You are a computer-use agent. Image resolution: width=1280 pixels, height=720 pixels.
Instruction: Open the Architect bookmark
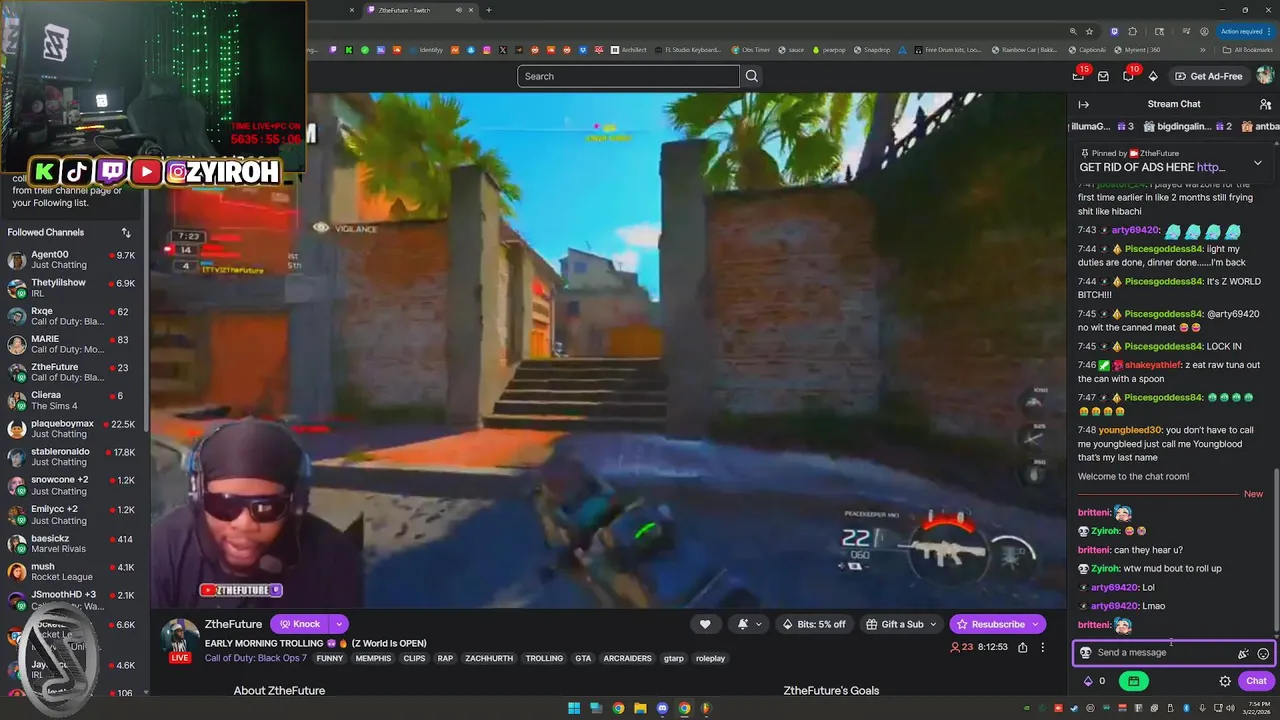point(628,50)
